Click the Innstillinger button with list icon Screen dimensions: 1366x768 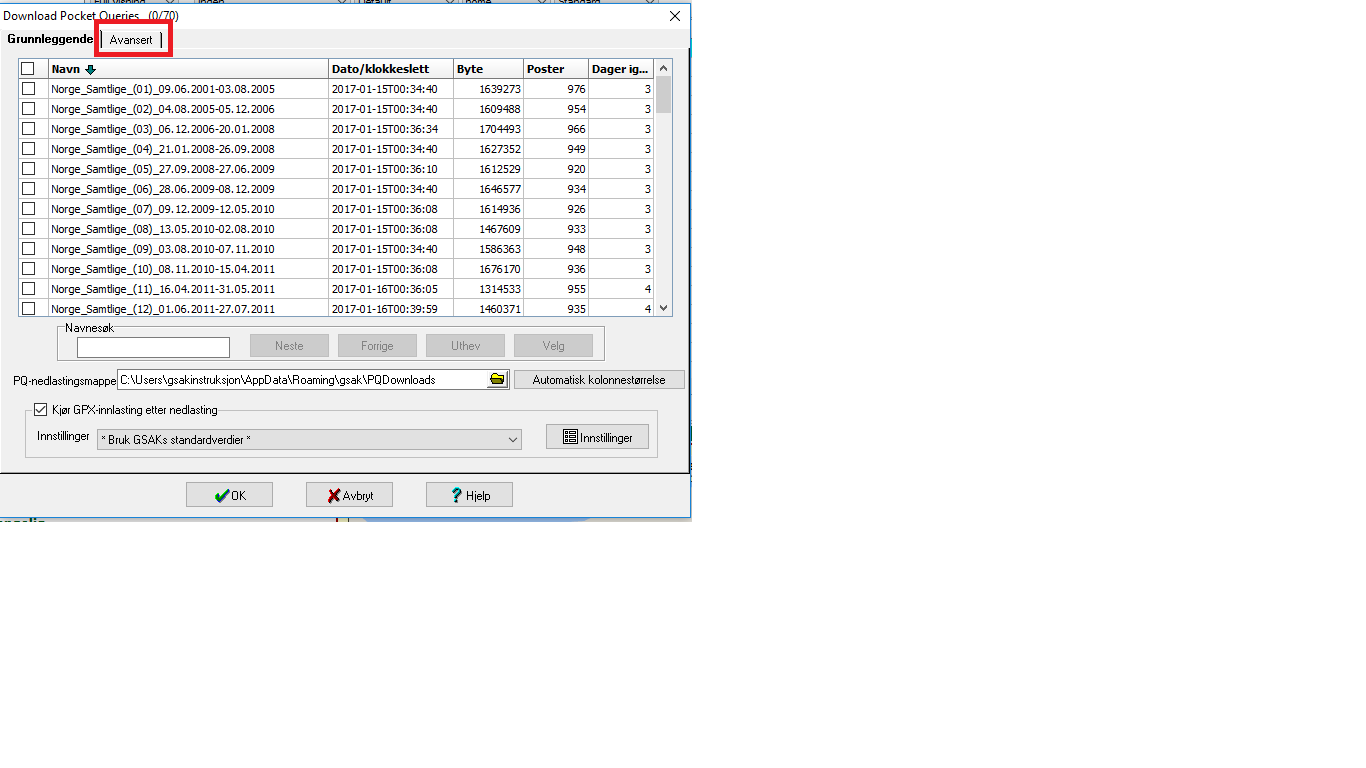[597, 437]
